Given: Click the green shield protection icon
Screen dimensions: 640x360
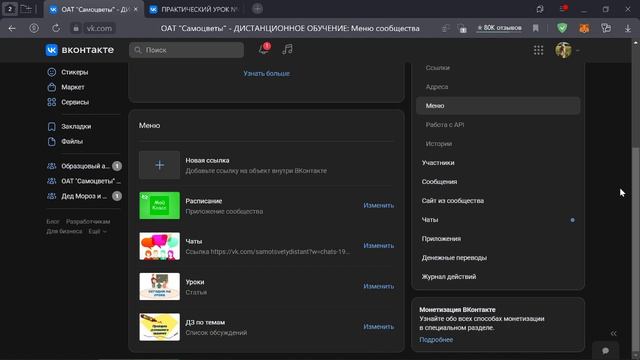Looking at the screenshot, I should coord(562,28).
